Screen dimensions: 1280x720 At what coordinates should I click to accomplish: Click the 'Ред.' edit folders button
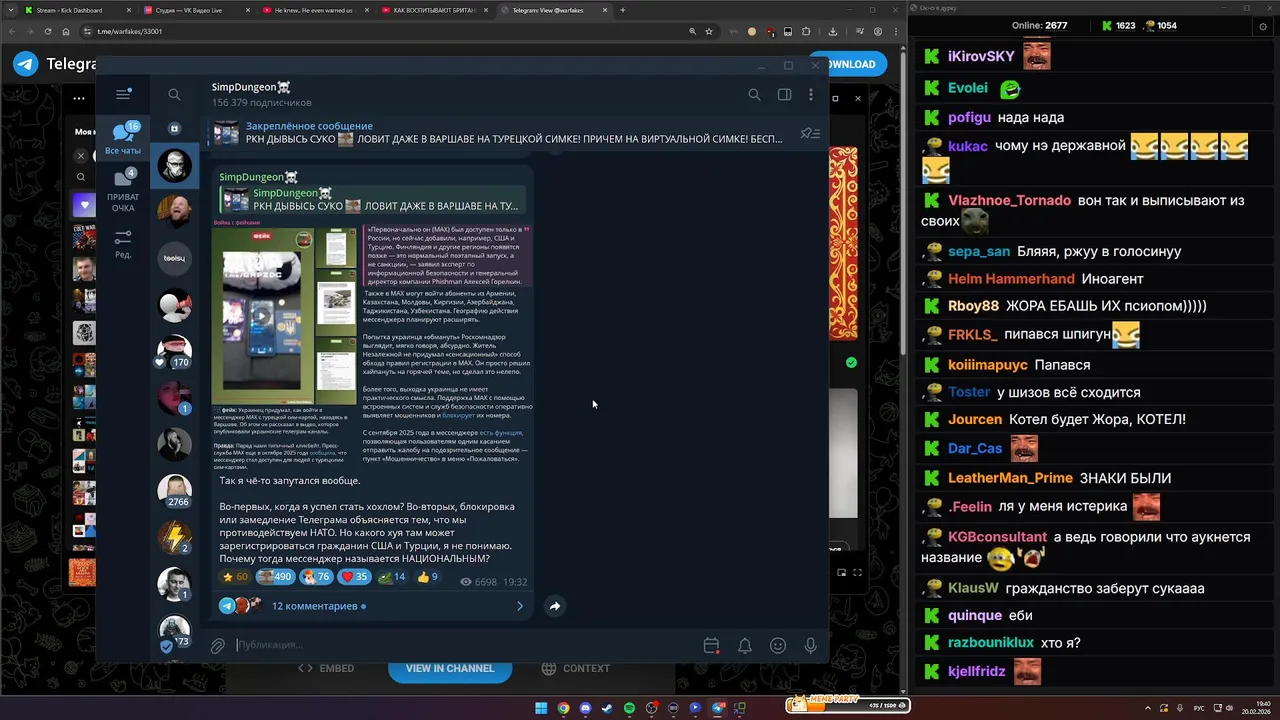tap(123, 244)
